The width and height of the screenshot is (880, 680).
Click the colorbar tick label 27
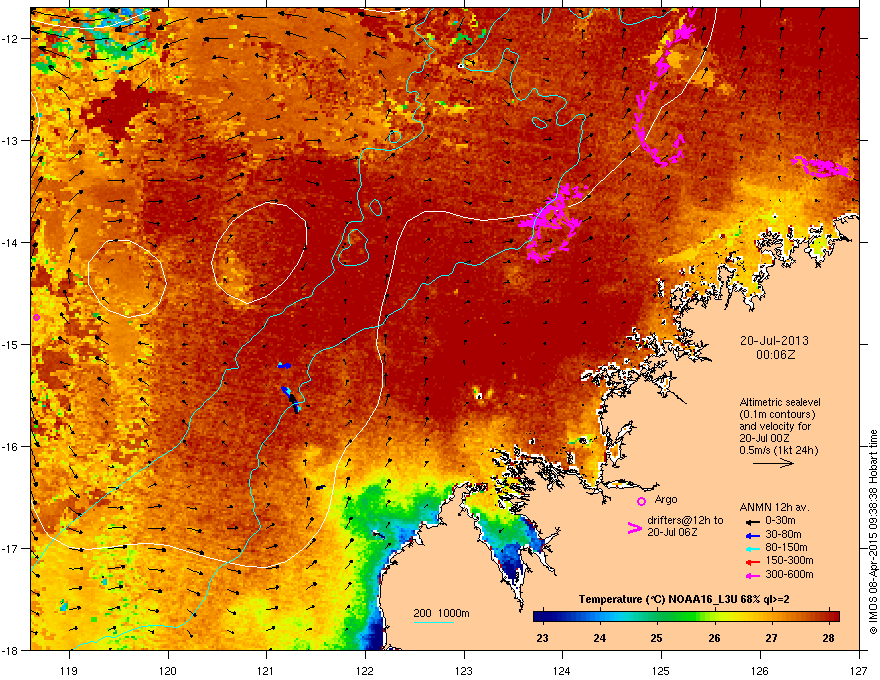(772, 638)
